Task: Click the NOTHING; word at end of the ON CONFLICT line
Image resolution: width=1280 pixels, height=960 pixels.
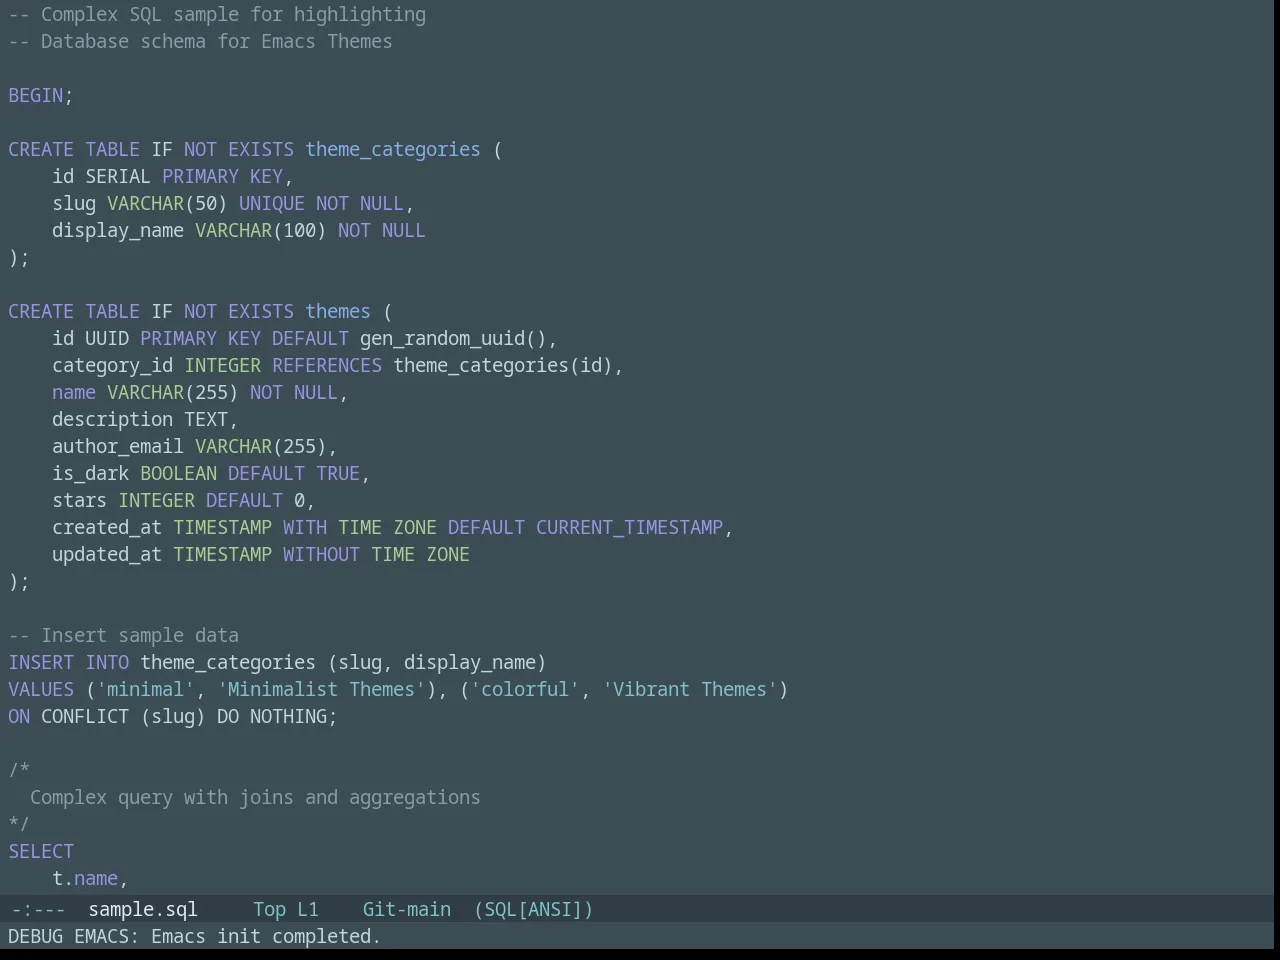Action: 294,716
